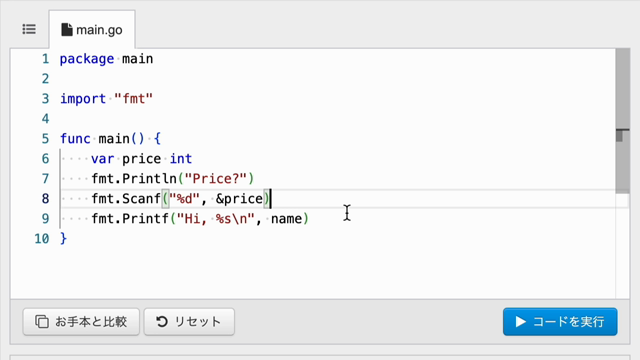This screenshot has width=640, height=360.
Task: Click the circular arrow reset icon
Action: (x=162, y=322)
